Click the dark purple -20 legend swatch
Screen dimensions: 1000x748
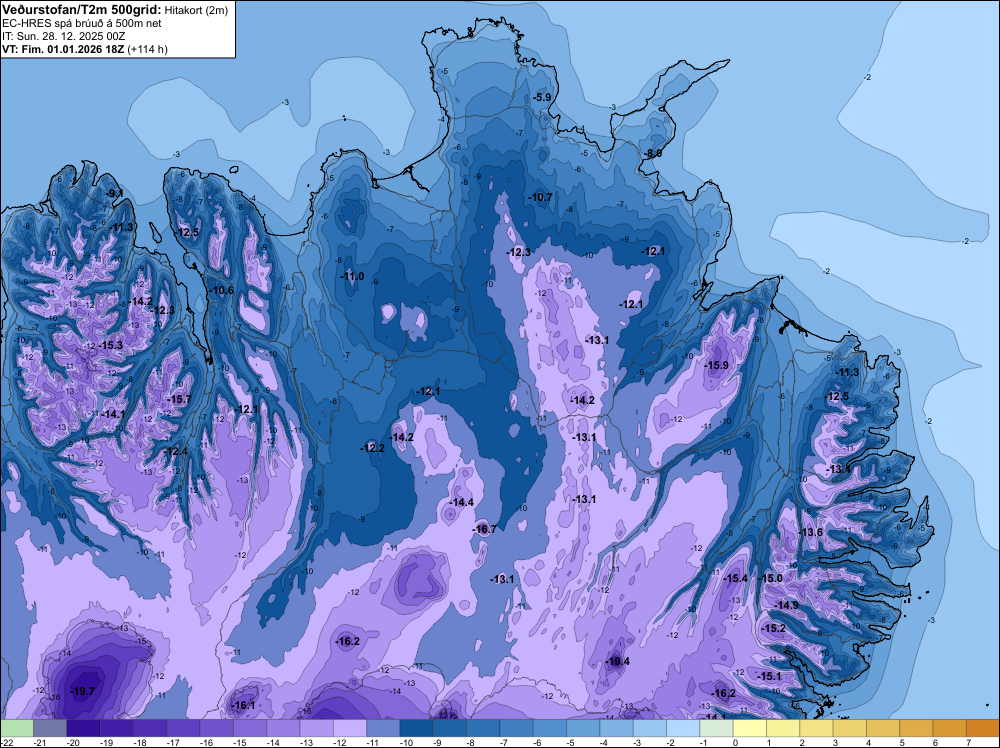click(84, 728)
